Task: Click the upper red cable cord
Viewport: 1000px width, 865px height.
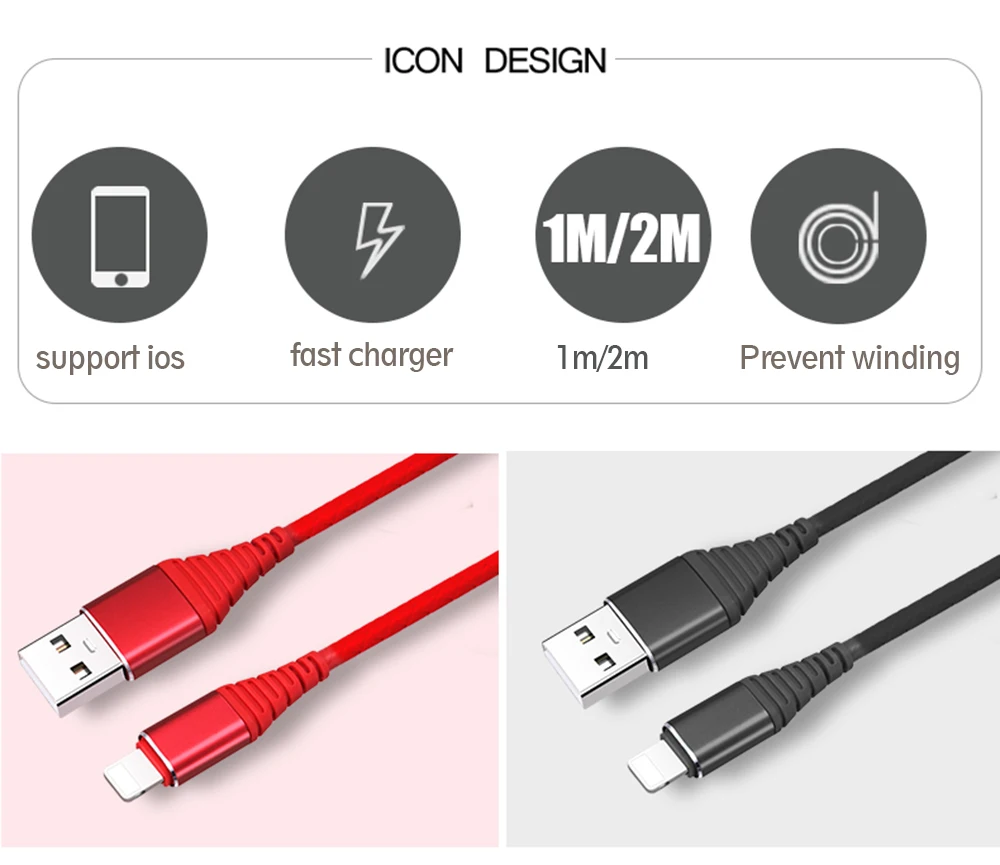Action: pos(372,493)
